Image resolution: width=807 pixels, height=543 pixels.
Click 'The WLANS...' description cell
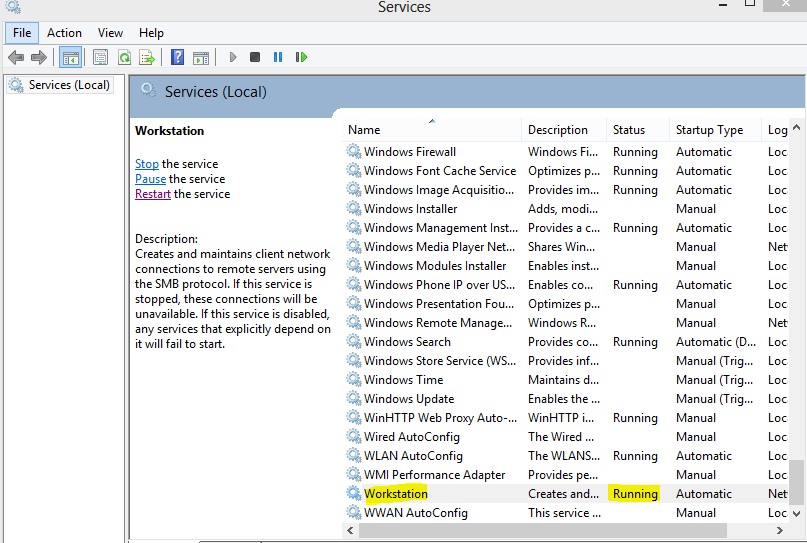tap(564, 456)
